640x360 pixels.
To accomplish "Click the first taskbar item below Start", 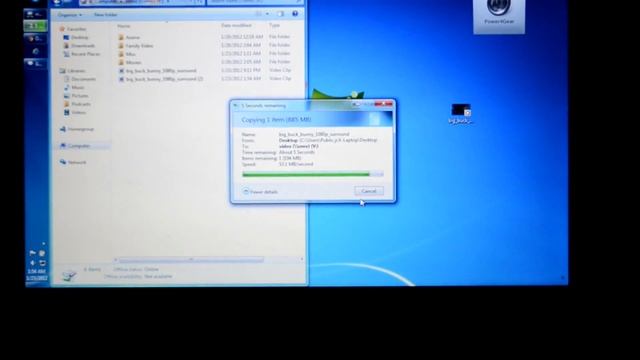I will (36, 14).
